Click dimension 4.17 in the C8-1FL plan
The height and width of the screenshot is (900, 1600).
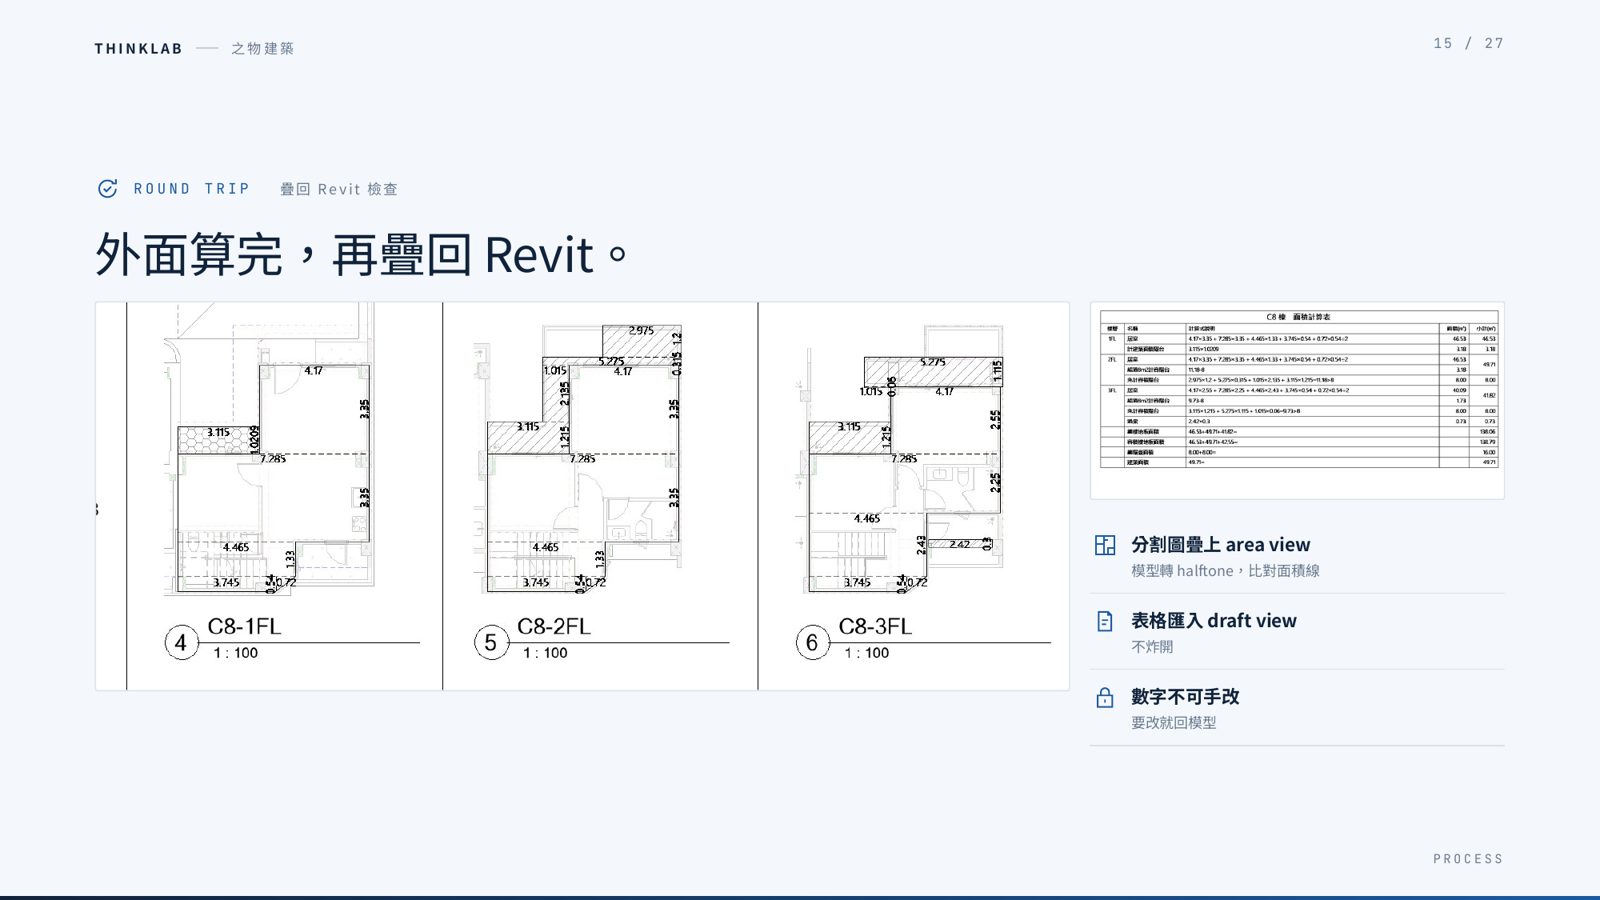pyautogui.click(x=314, y=371)
